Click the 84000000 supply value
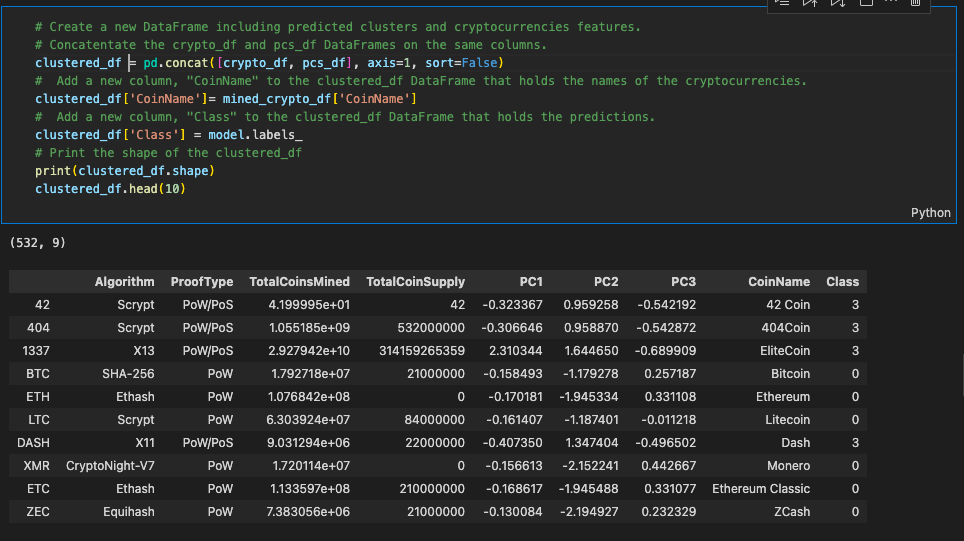 [435, 420]
